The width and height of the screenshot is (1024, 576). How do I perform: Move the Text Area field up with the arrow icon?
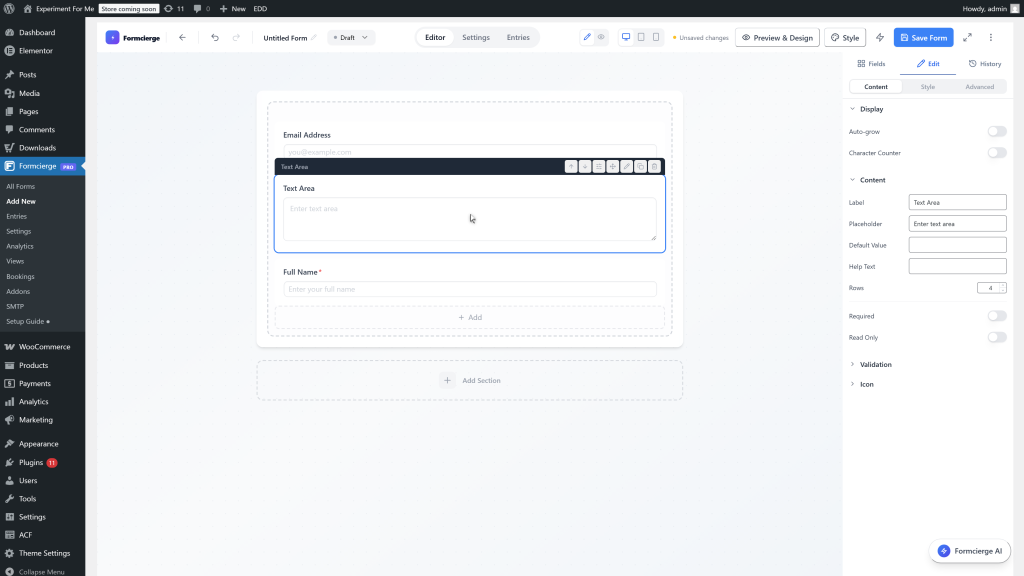[571, 166]
